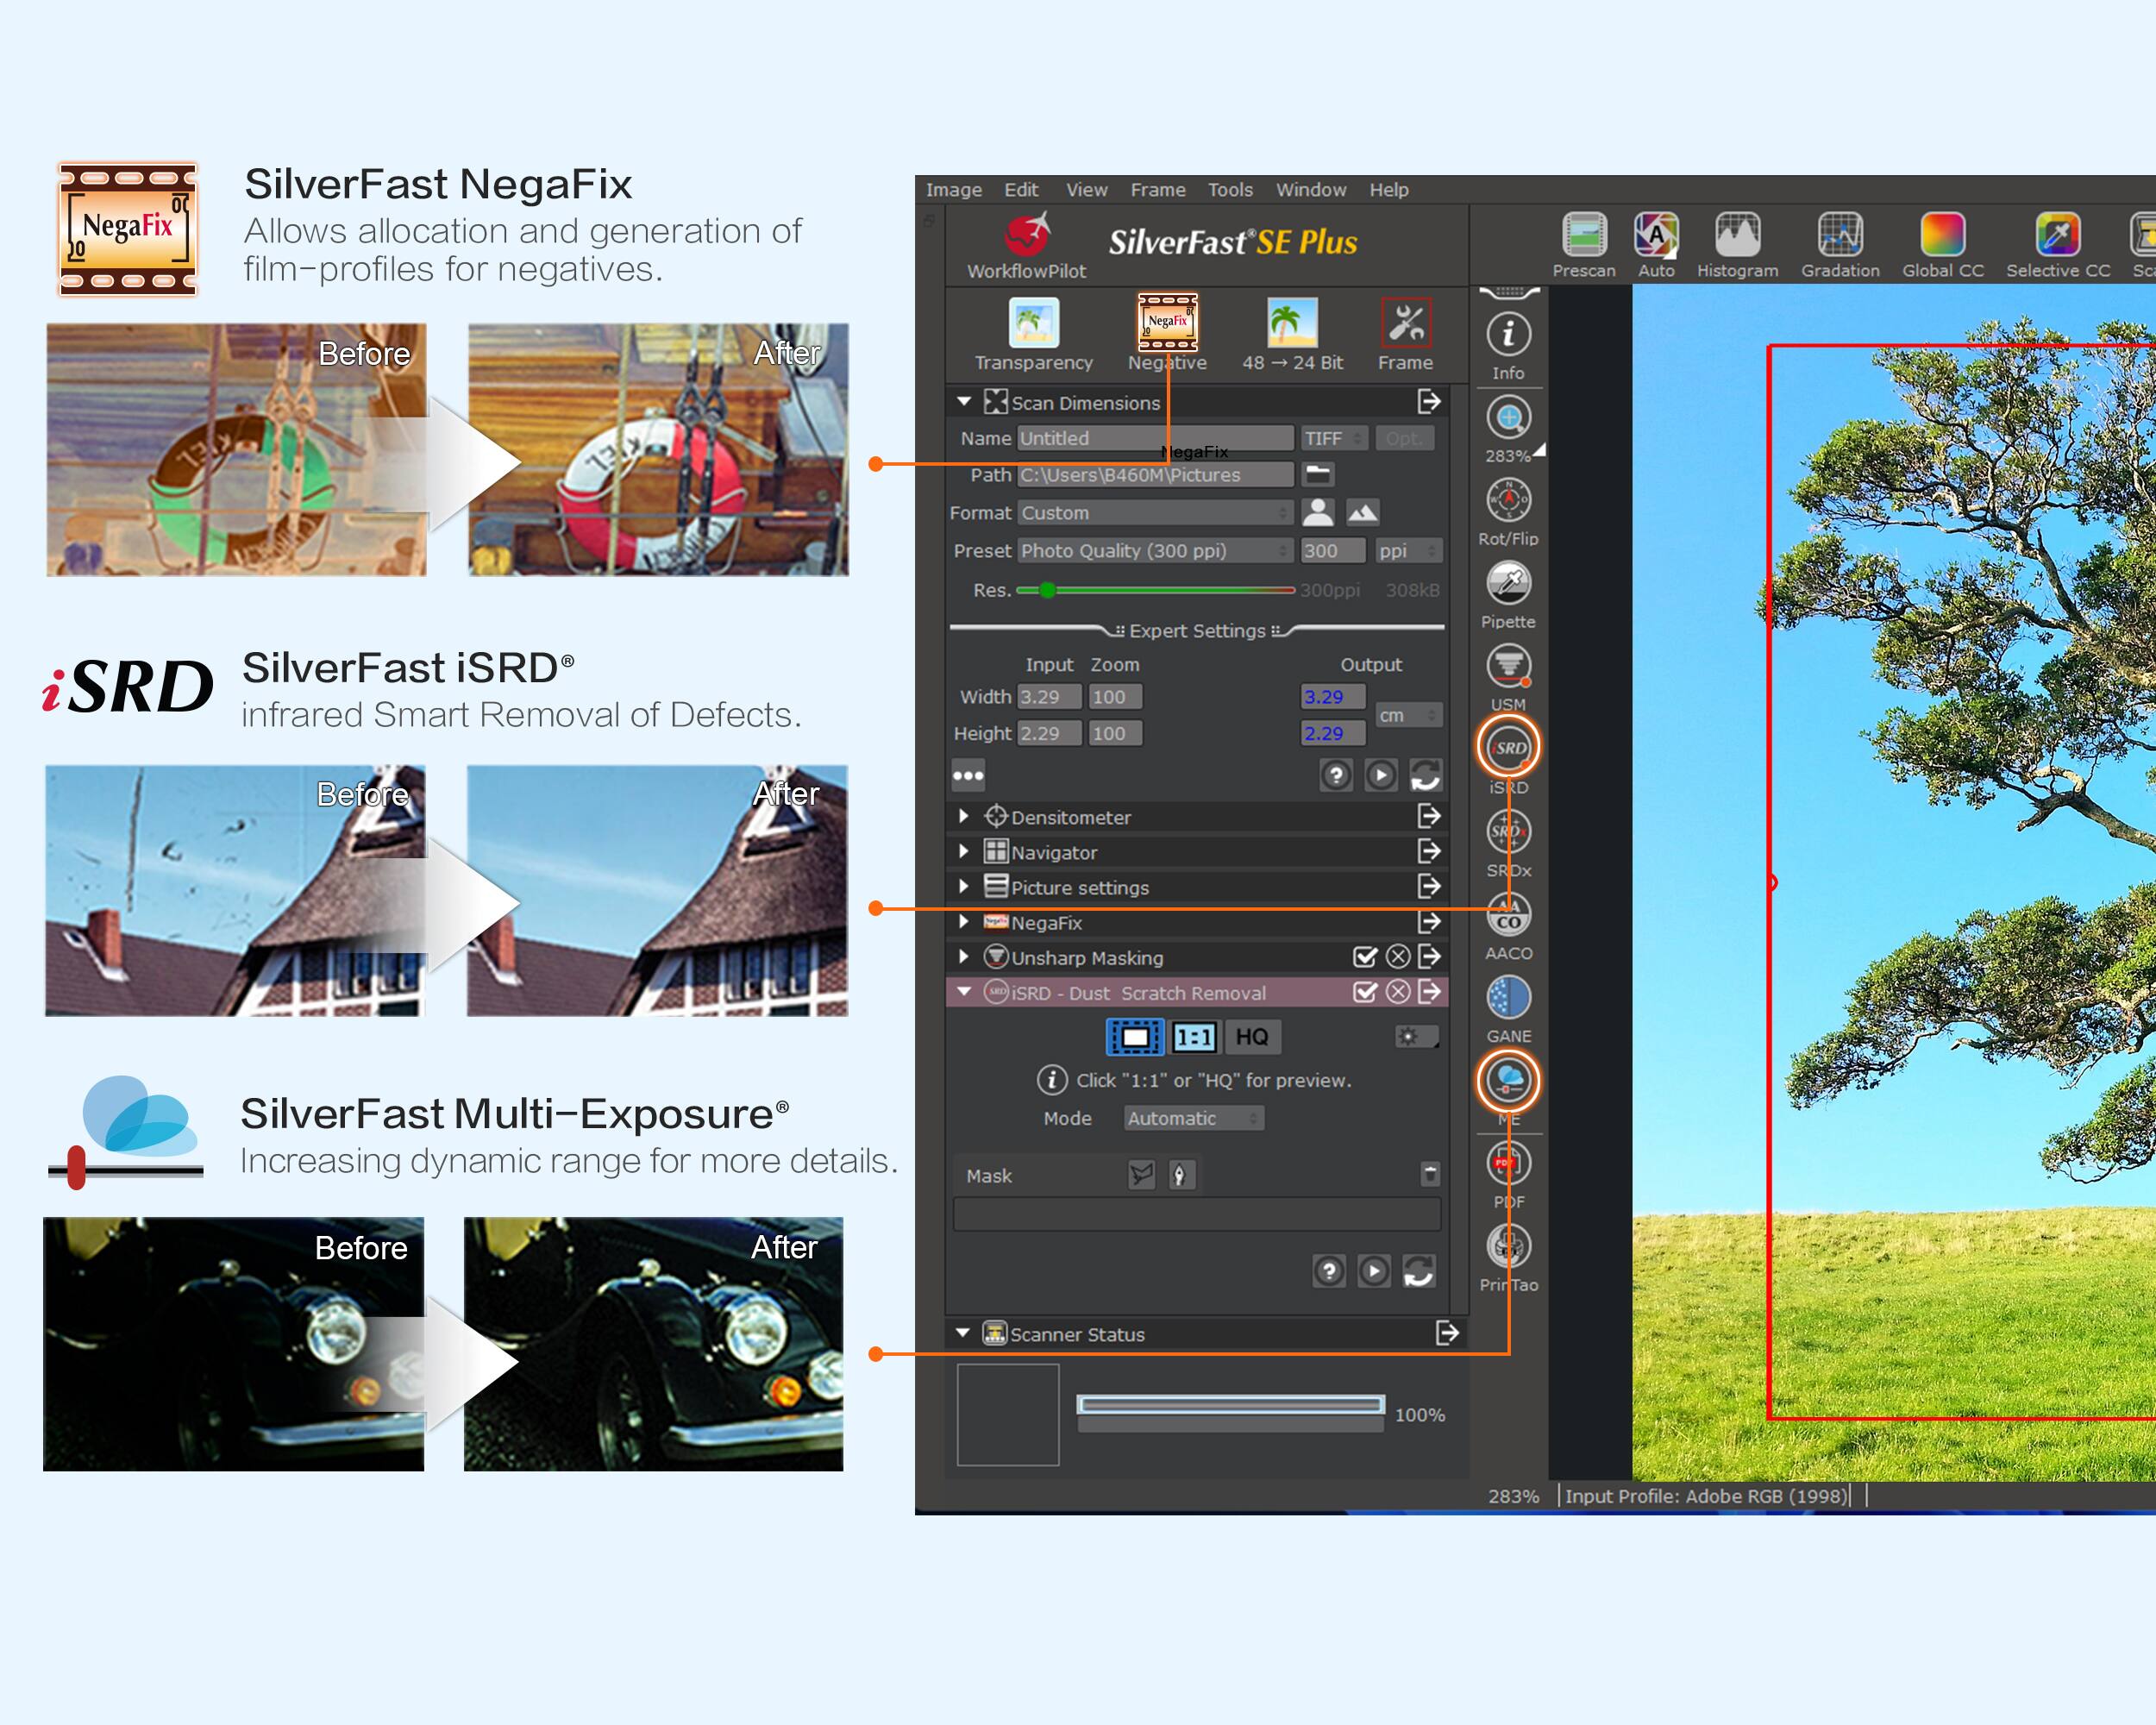2156x1725 pixels.
Task: Open the Tools menu
Action: coord(1229,190)
